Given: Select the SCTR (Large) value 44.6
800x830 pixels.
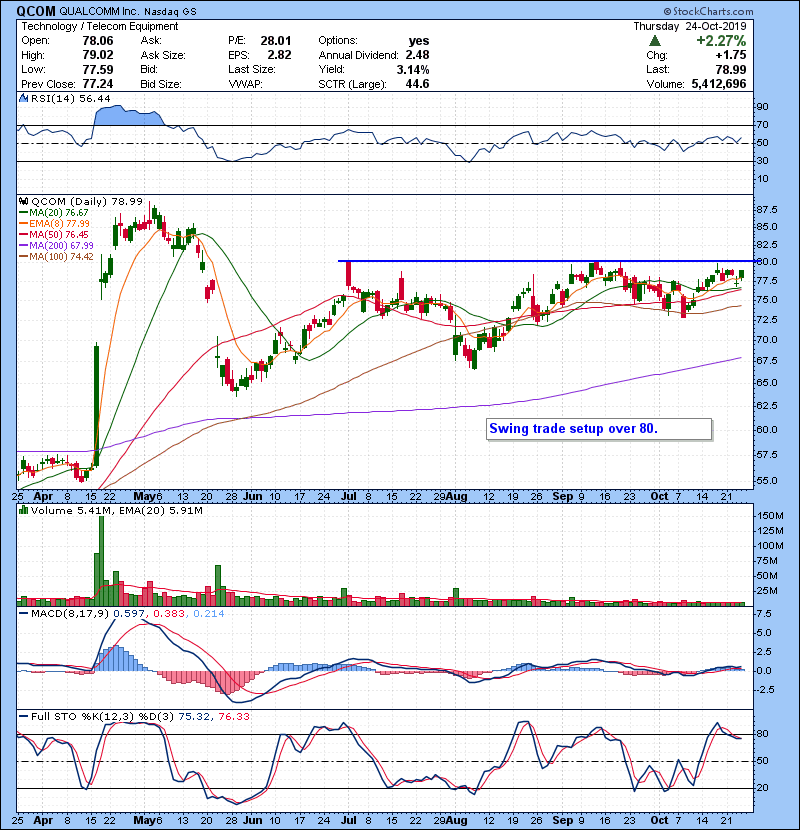Looking at the screenshot, I should [417, 84].
